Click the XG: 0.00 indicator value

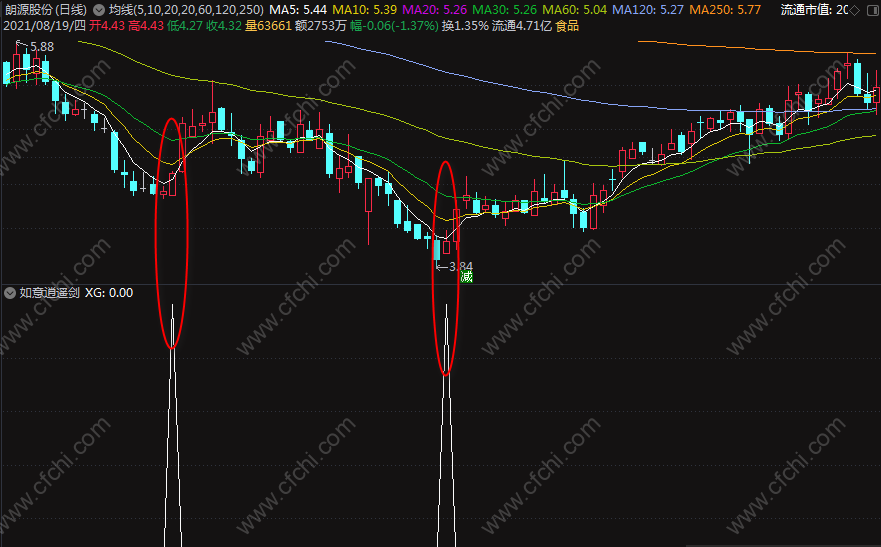pyautogui.click(x=109, y=293)
